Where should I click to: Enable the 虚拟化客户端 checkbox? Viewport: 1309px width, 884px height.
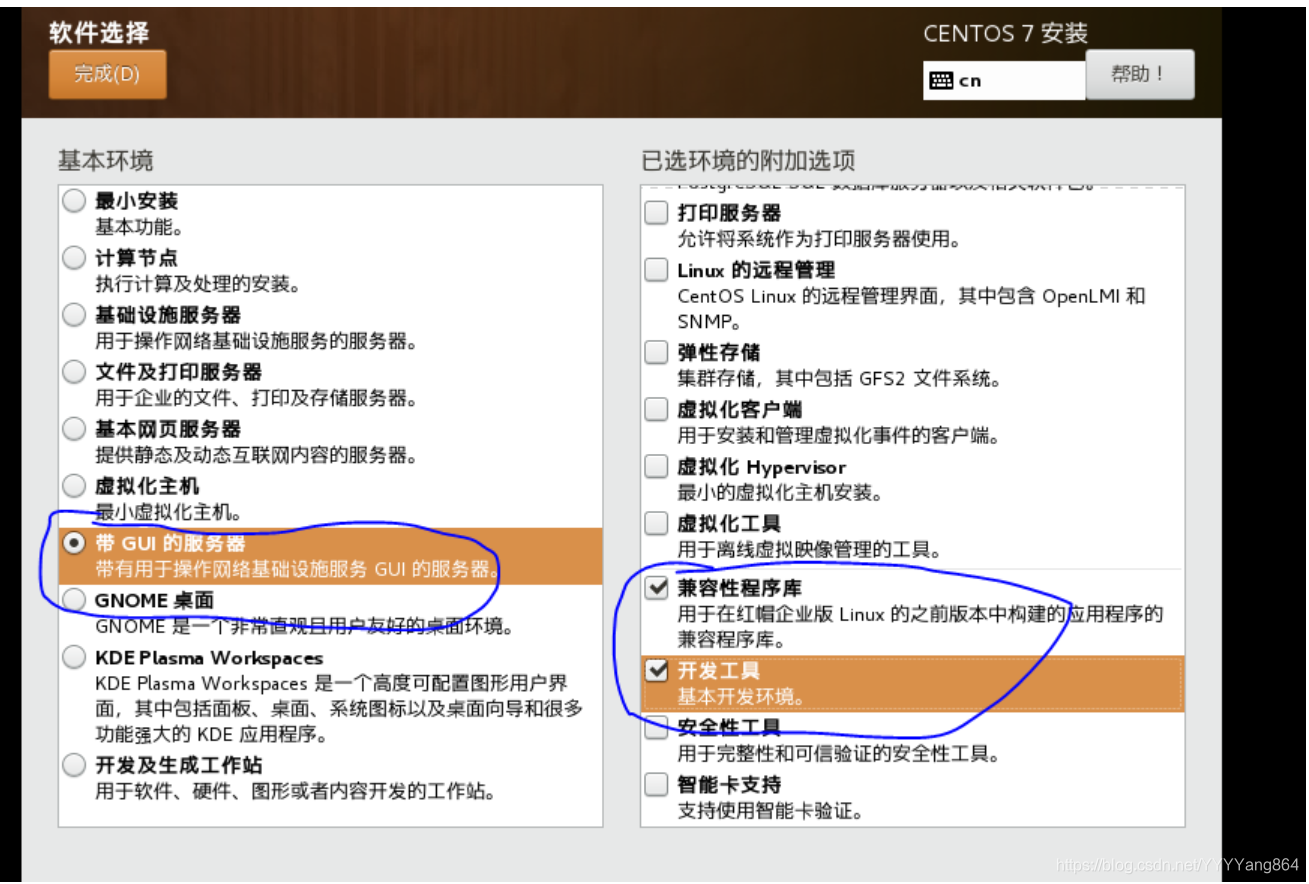656,409
